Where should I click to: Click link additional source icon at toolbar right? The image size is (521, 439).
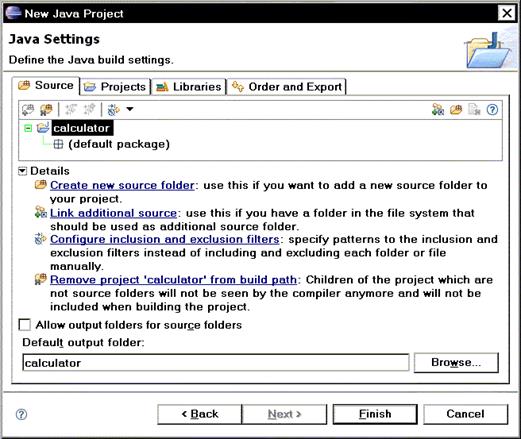[438, 109]
